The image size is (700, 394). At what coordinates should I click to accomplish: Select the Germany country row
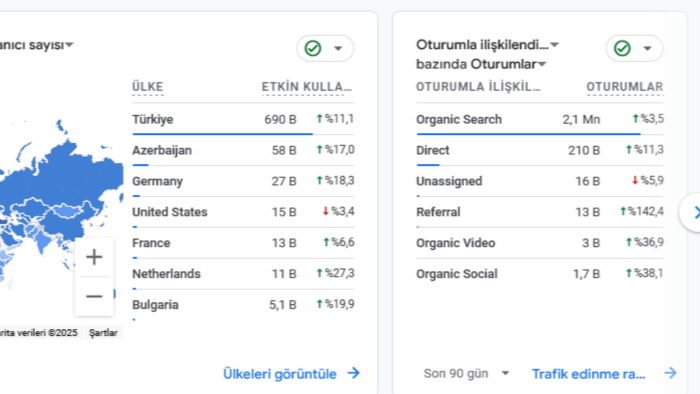point(243,181)
